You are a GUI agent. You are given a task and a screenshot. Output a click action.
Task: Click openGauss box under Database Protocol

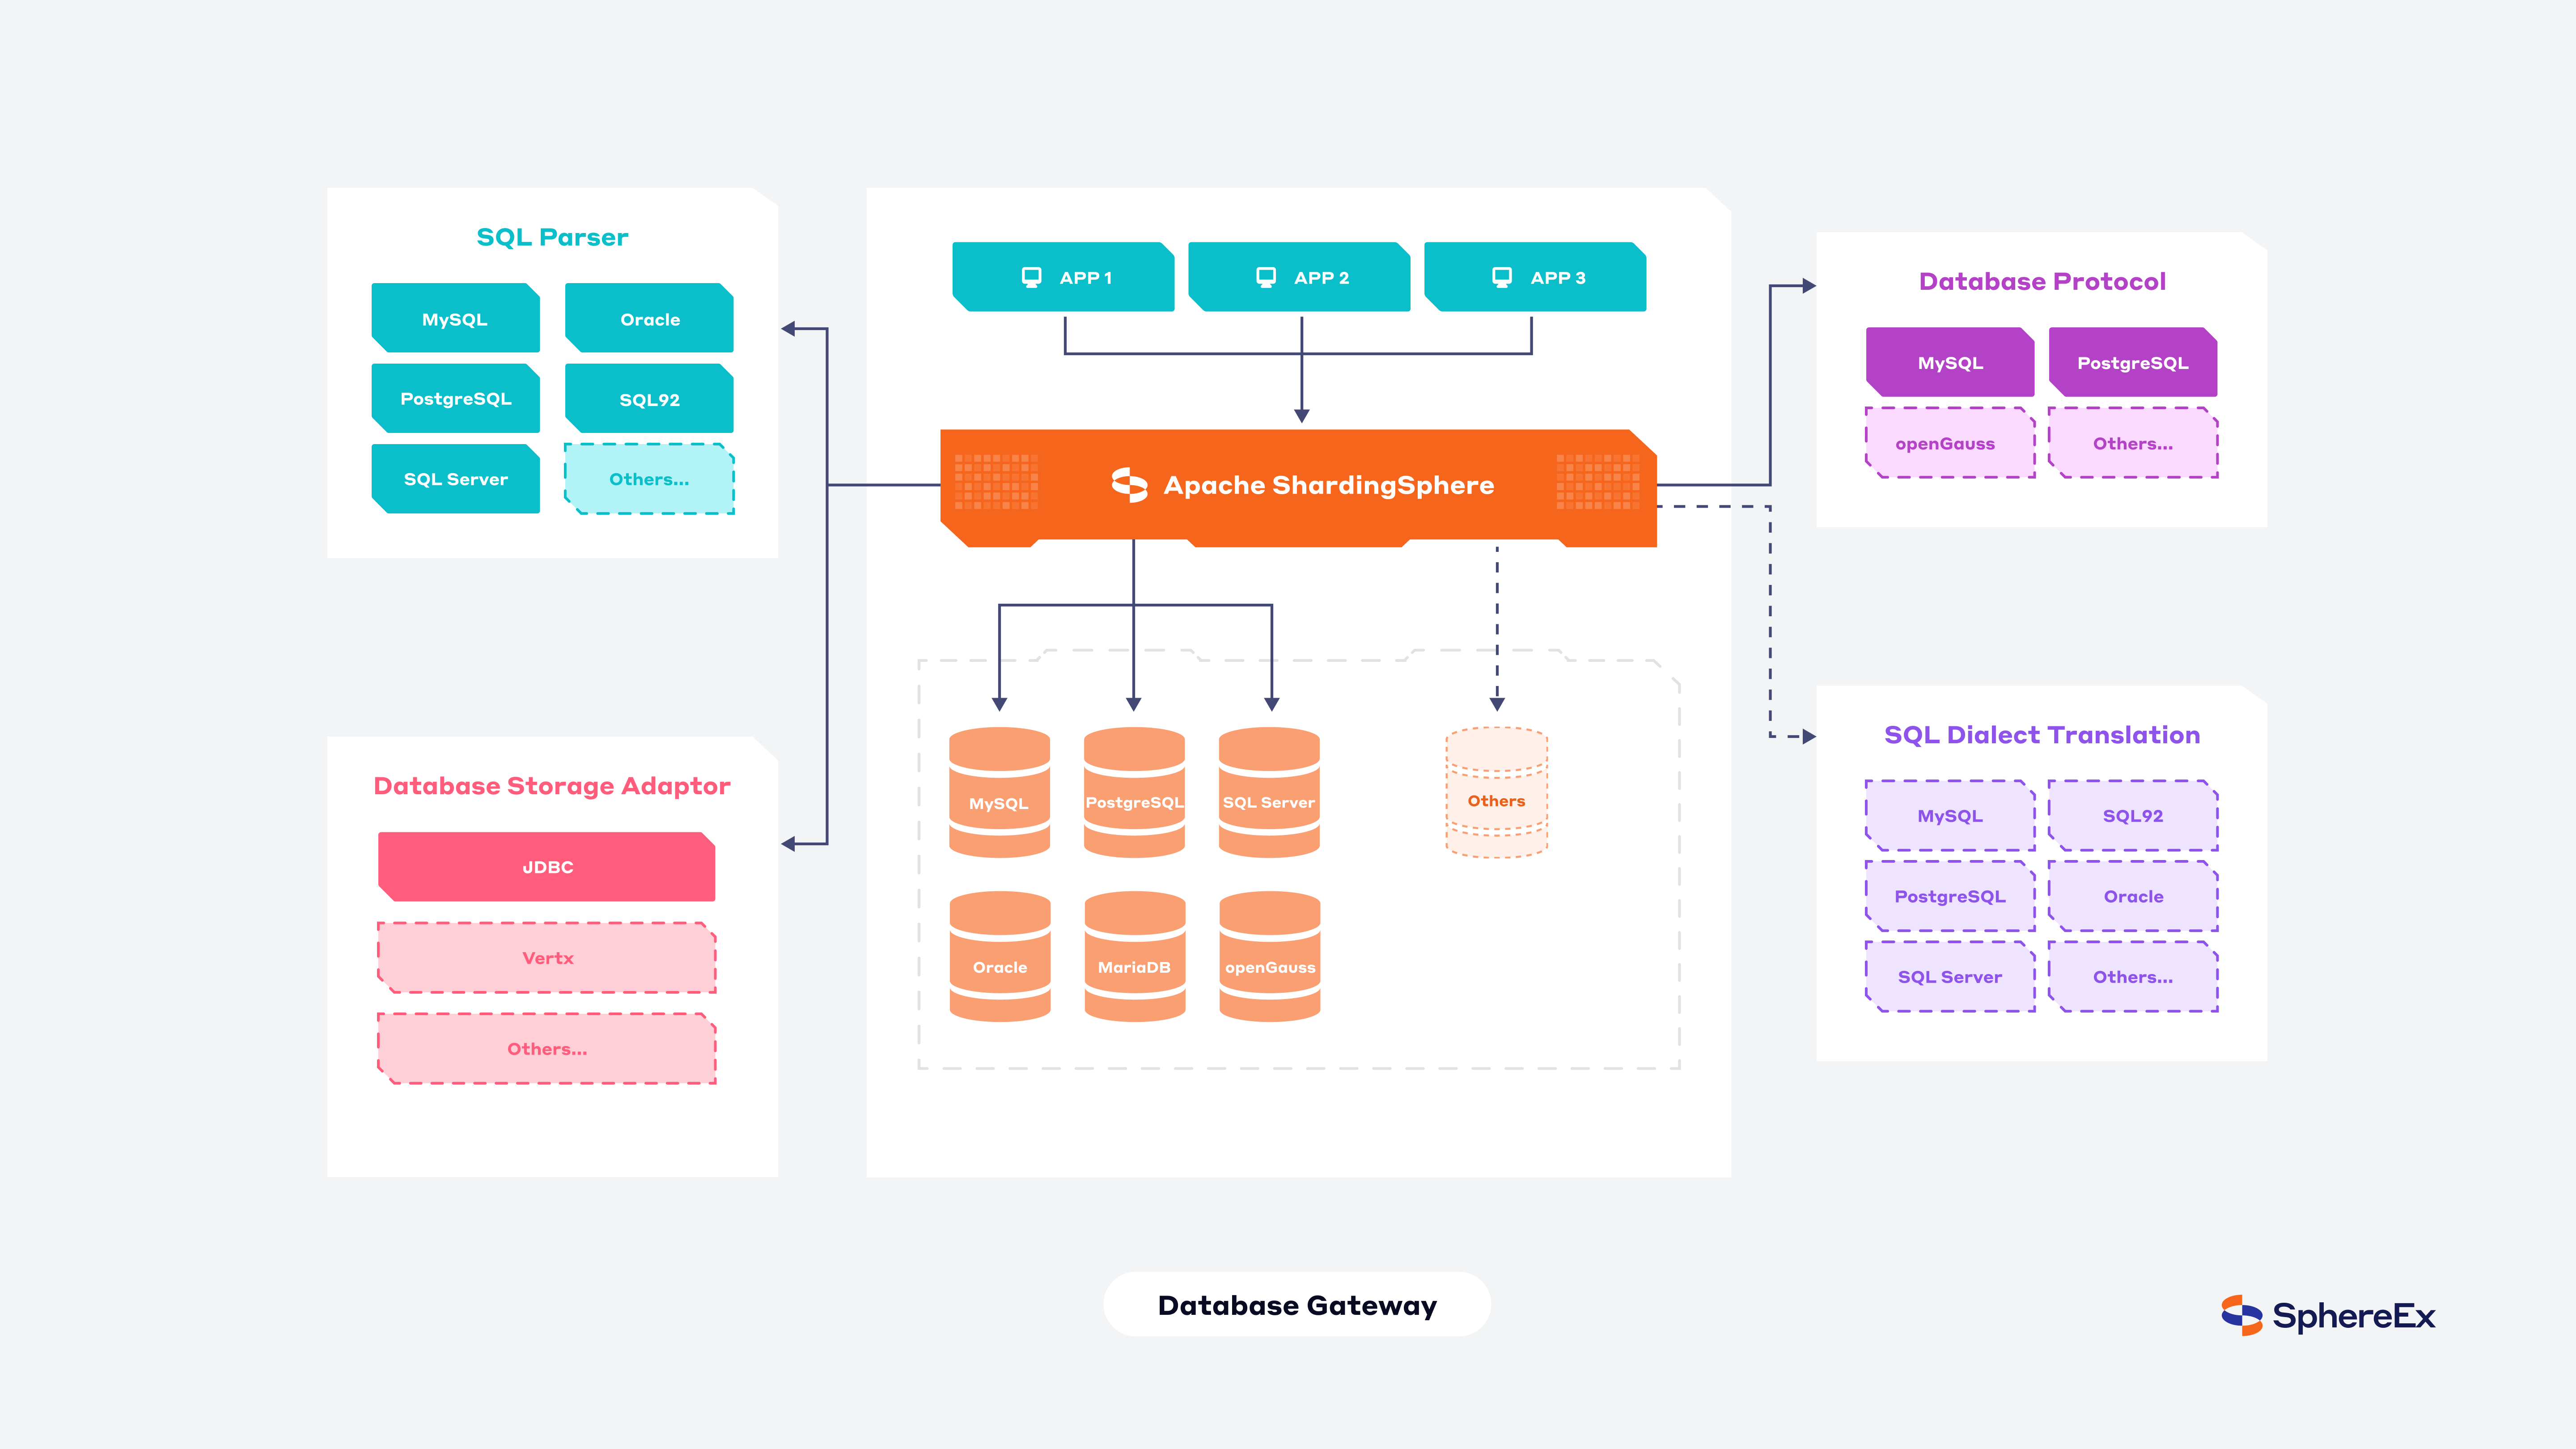[x=1950, y=443]
